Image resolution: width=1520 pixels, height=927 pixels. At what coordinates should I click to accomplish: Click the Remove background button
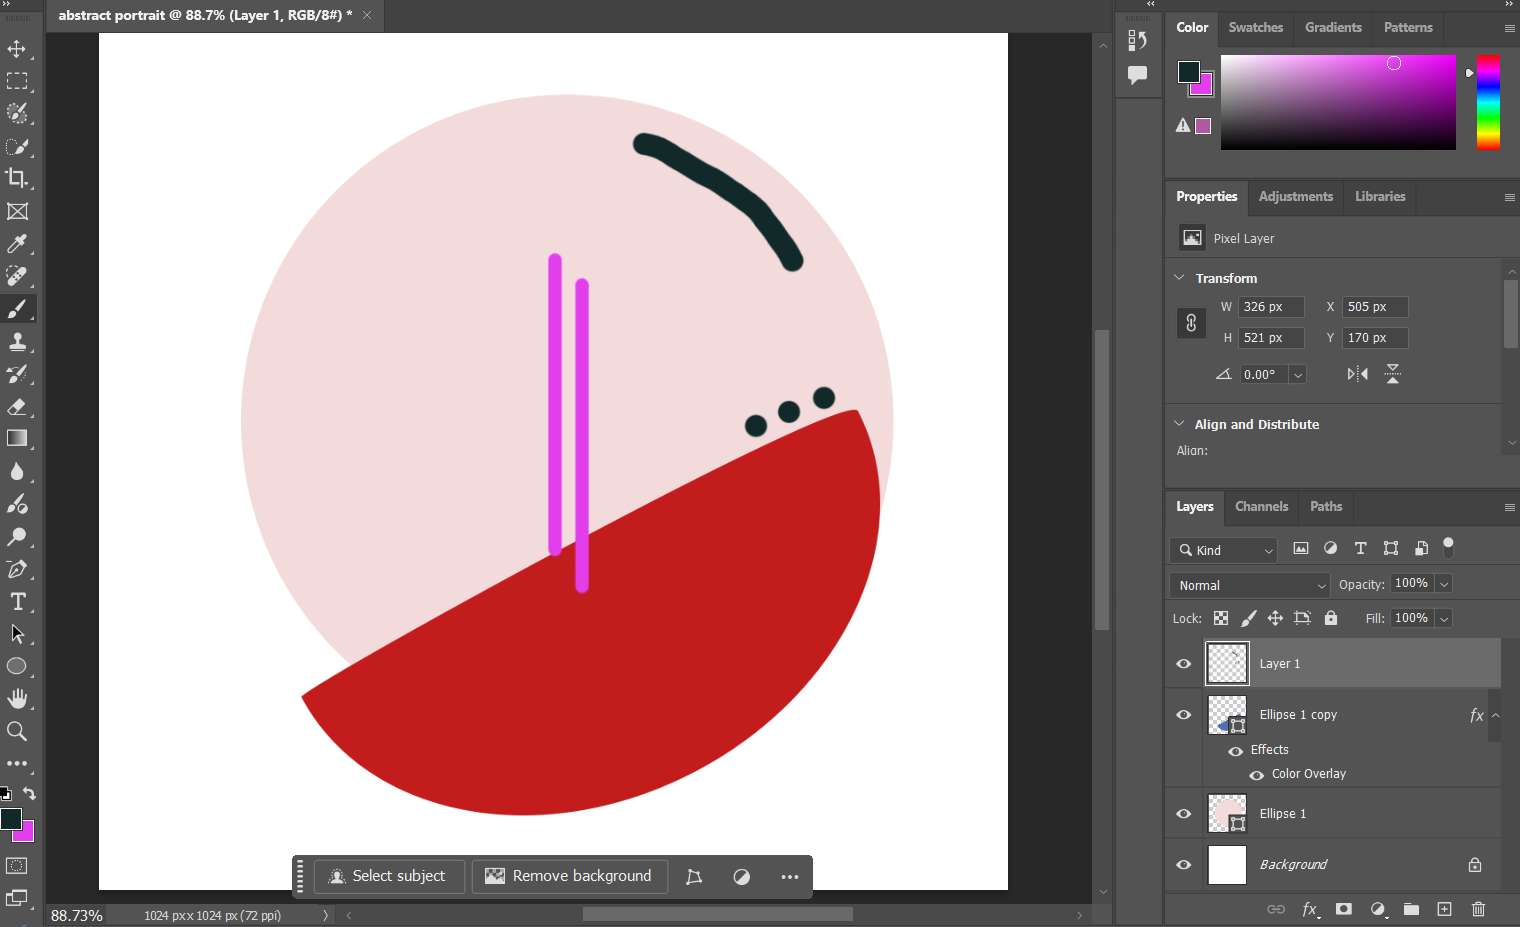(x=569, y=876)
